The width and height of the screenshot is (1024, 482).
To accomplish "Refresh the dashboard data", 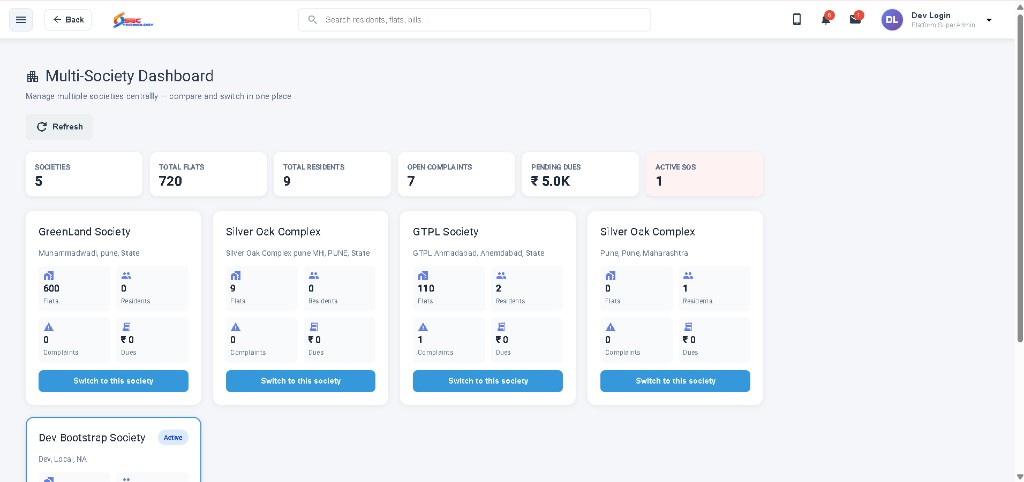I will (x=59, y=127).
